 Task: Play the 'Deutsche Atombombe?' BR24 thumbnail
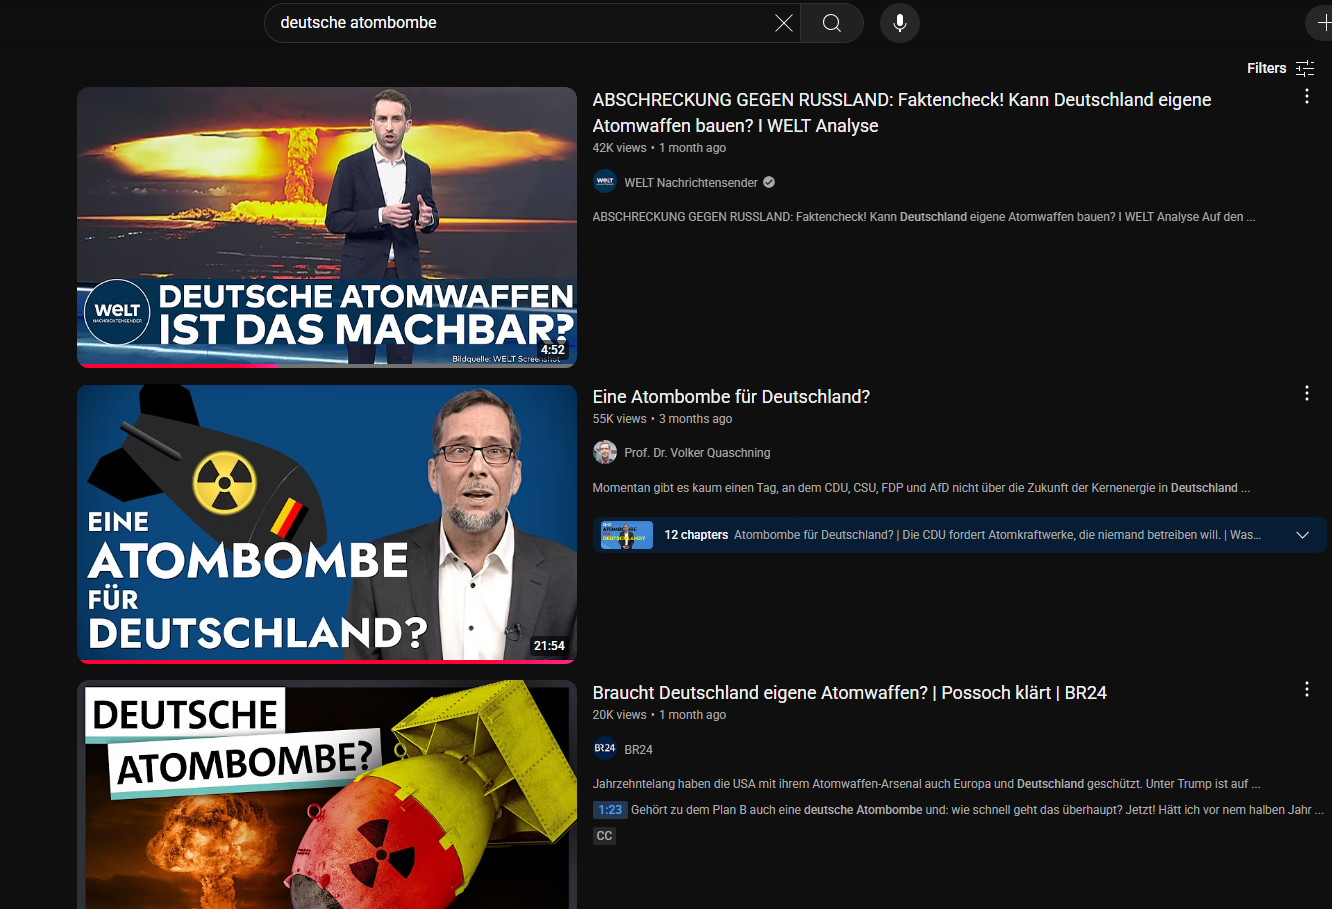tap(327, 795)
